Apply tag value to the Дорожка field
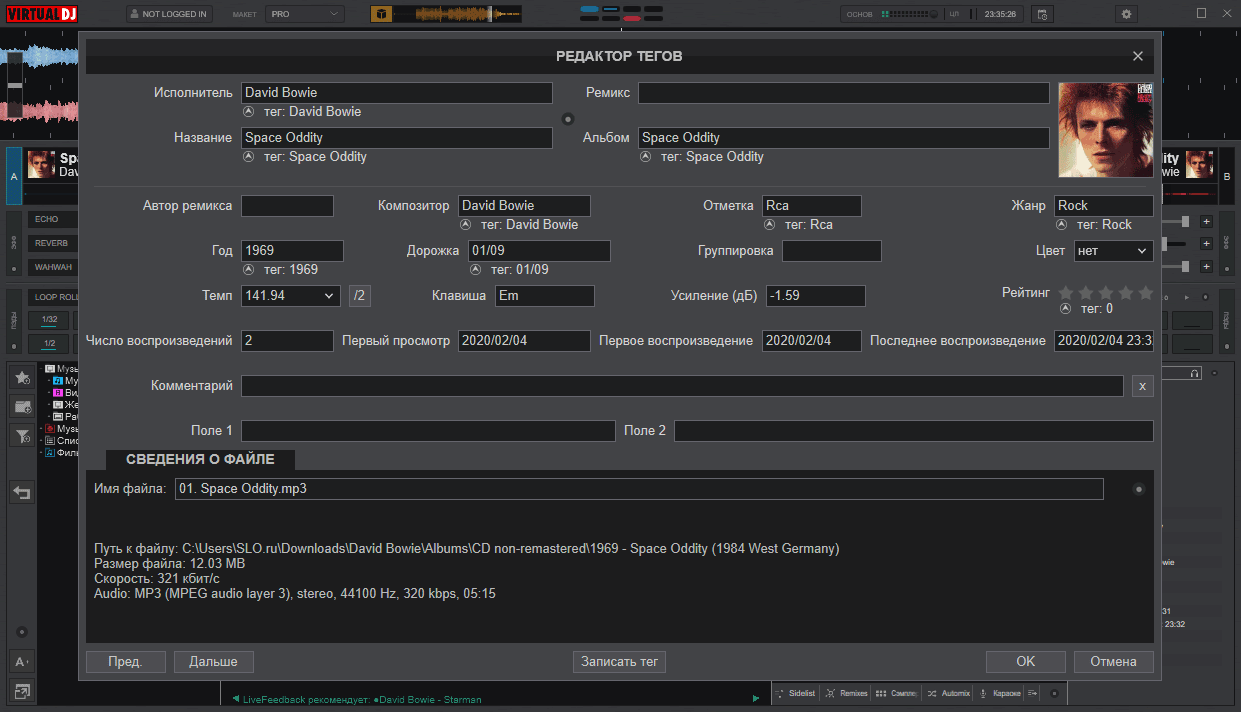 pyautogui.click(x=476, y=270)
